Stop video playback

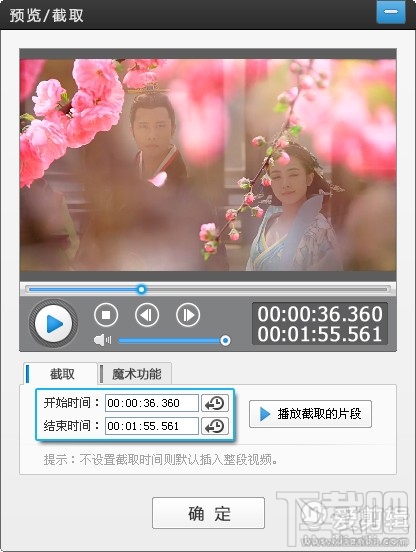106,315
